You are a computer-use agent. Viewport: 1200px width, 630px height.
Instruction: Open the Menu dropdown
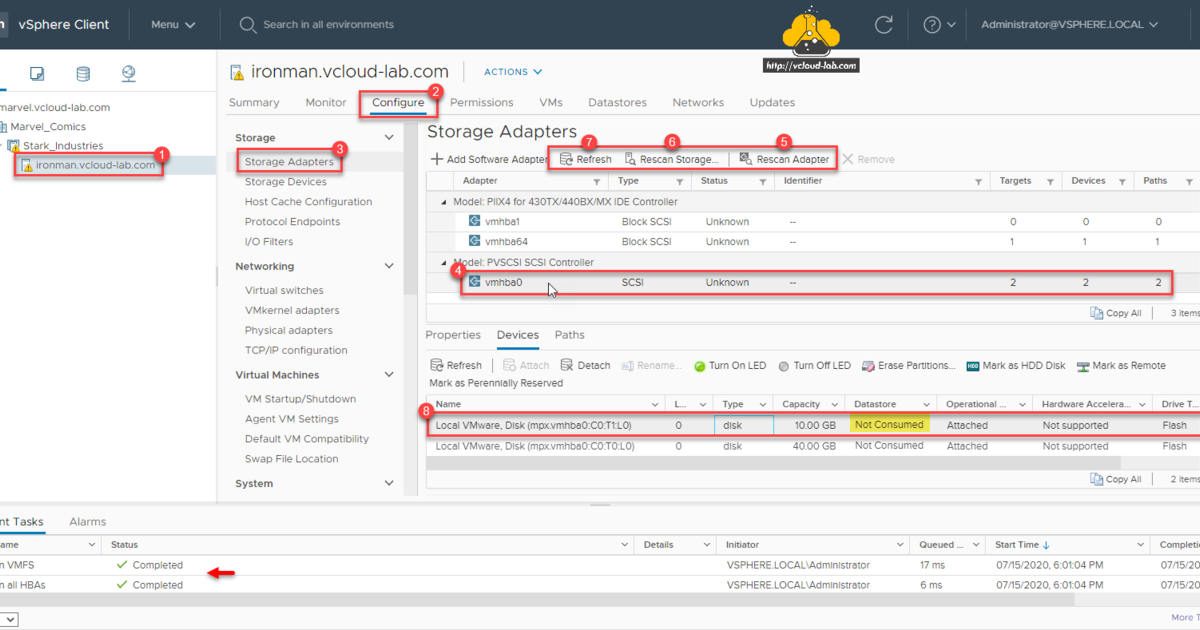[173, 25]
